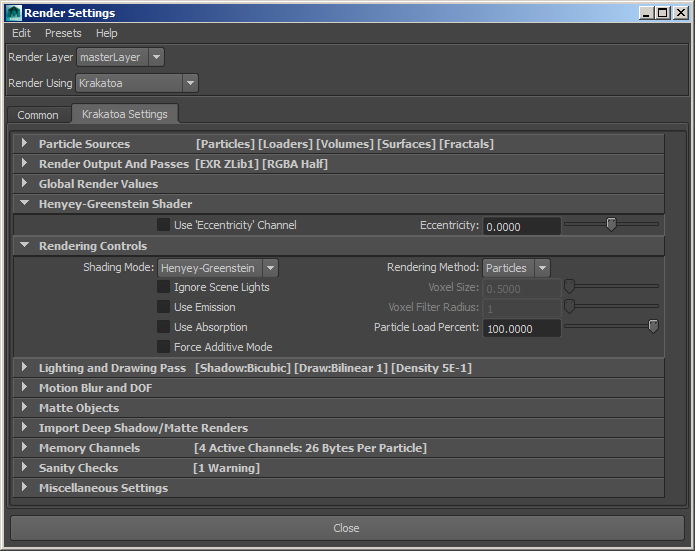Click '[4 Active Channels: 26 Bytes Per Particle]' text
The height and width of the screenshot is (551, 695).
310,448
